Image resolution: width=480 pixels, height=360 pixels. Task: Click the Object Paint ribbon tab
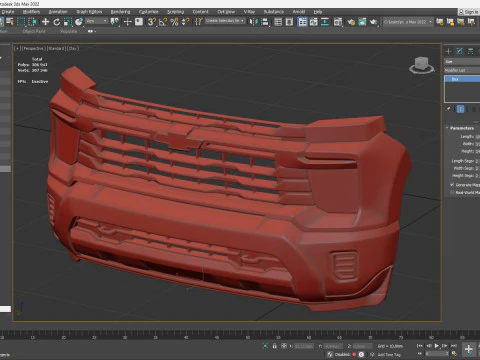(x=34, y=31)
